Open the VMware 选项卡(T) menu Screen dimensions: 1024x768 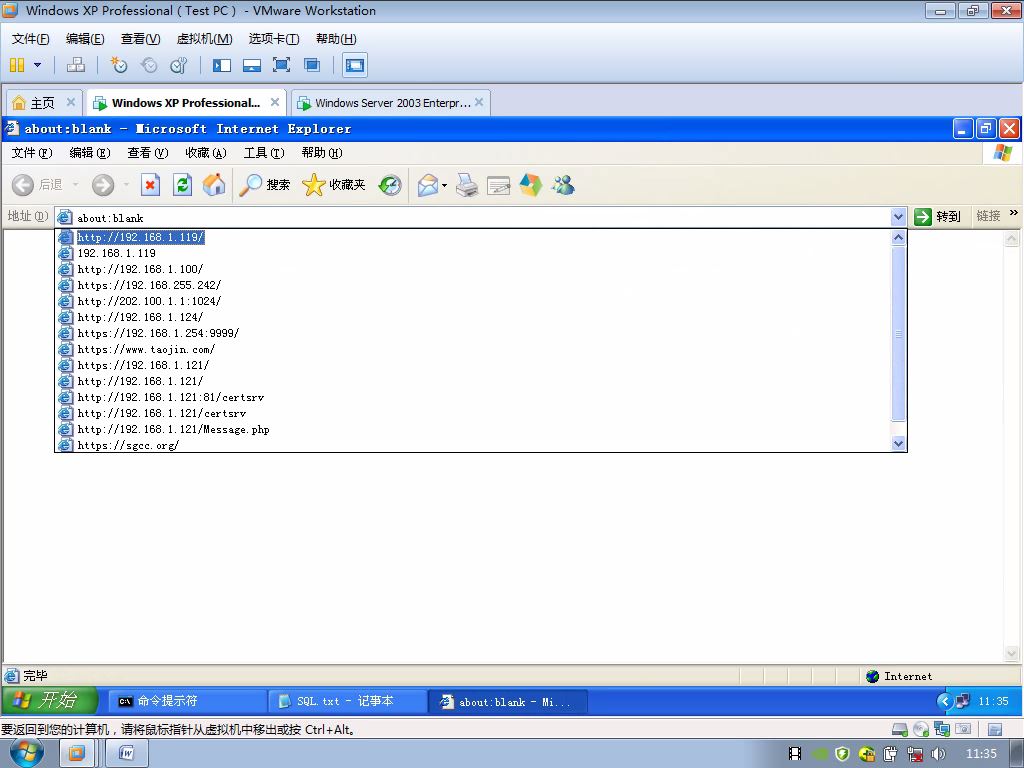274,39
